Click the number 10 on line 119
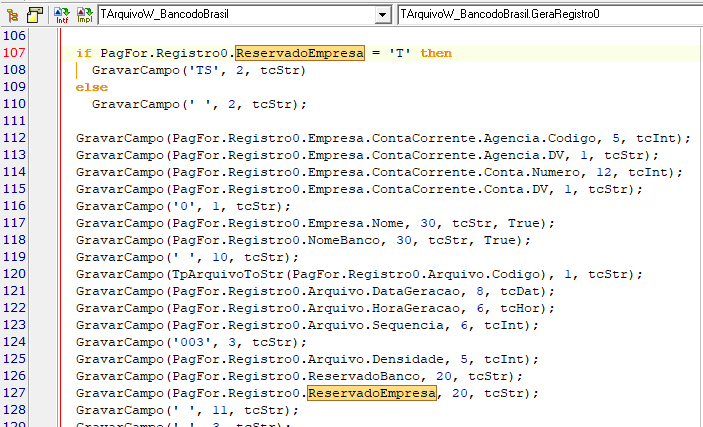This screenshot has height=427, width=703. 220,257
